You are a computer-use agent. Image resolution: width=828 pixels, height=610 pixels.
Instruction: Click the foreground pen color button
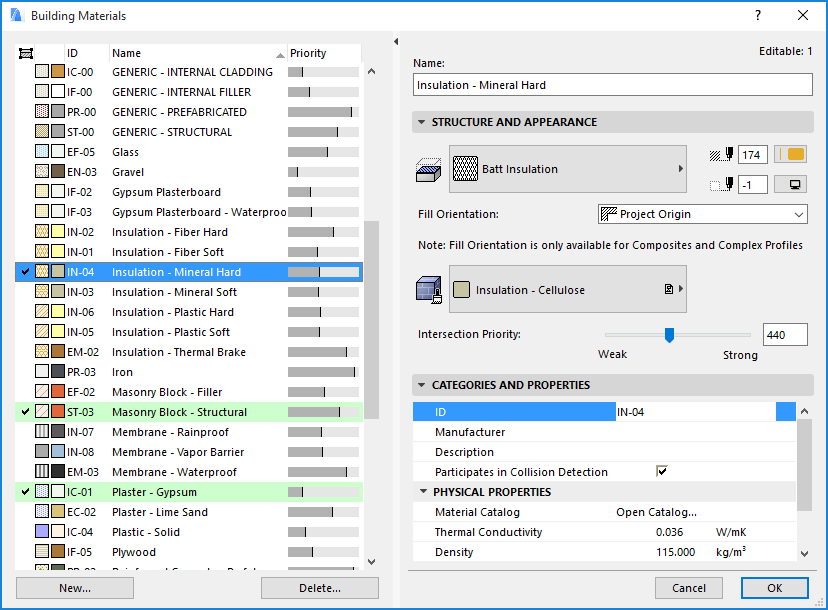coord(791,155)
